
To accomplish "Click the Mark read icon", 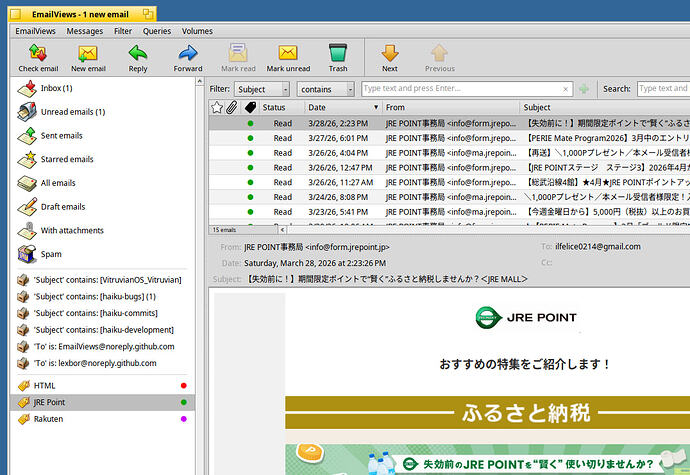I will tap(238, 53).
